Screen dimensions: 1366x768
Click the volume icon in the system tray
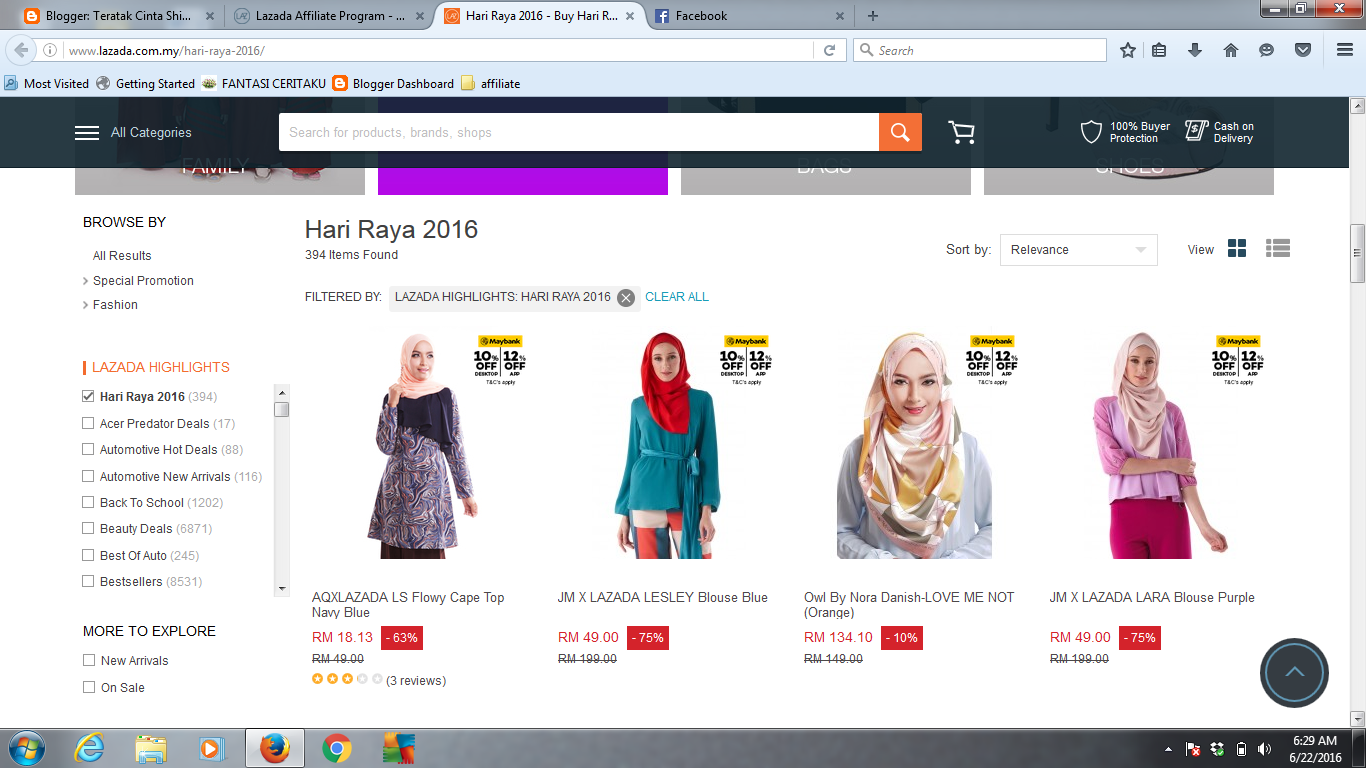coord(1265,749)
